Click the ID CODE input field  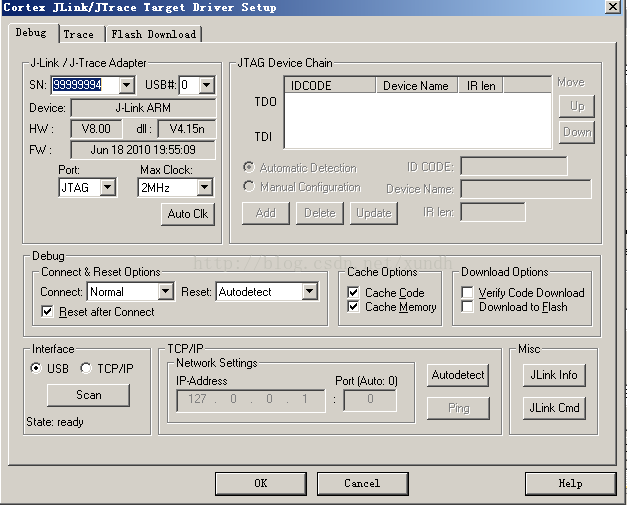click(x=514, y=166)
